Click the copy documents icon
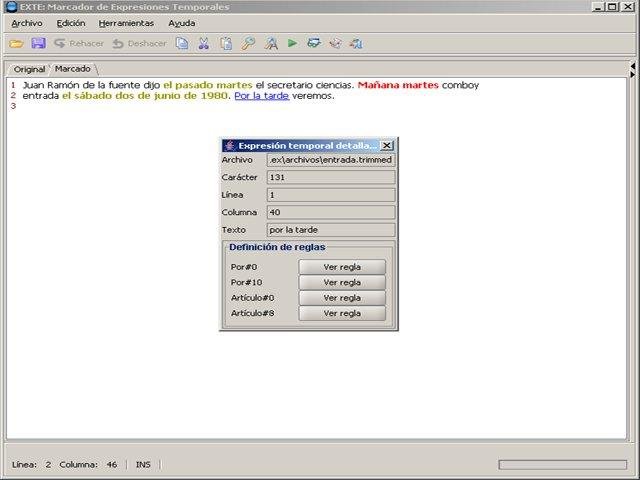This screenshot has width=640, height=480. pos(182,43)
